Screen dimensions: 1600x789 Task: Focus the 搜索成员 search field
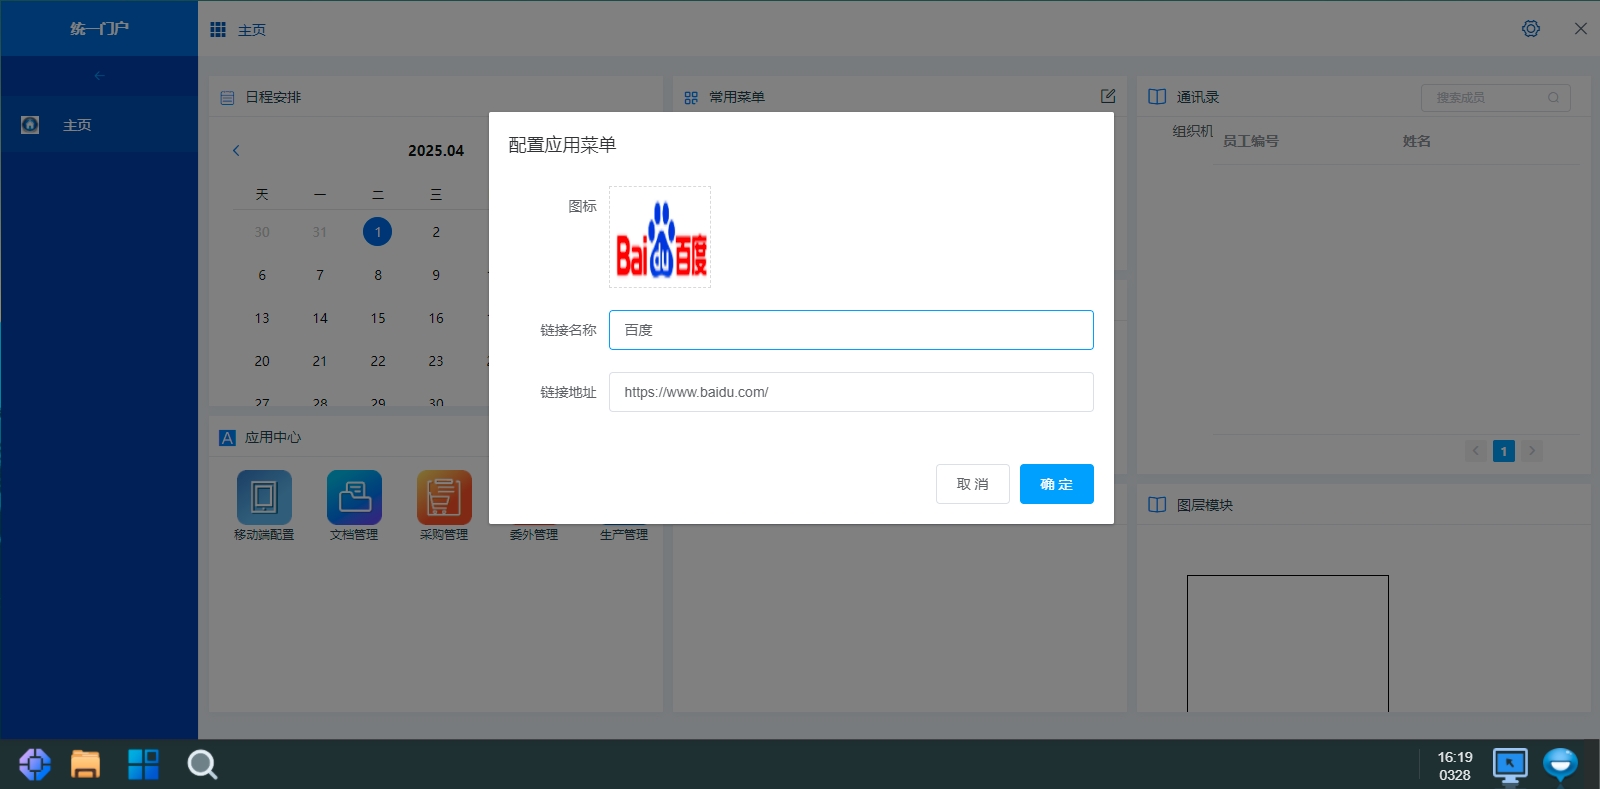[x=1496, y=97]
